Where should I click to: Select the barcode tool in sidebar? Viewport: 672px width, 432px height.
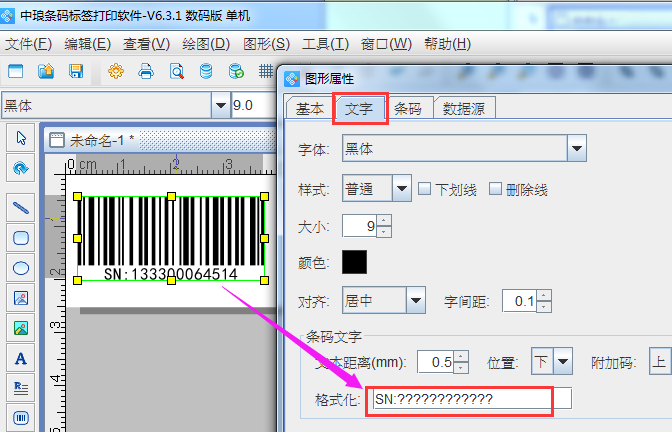point(20,416)
